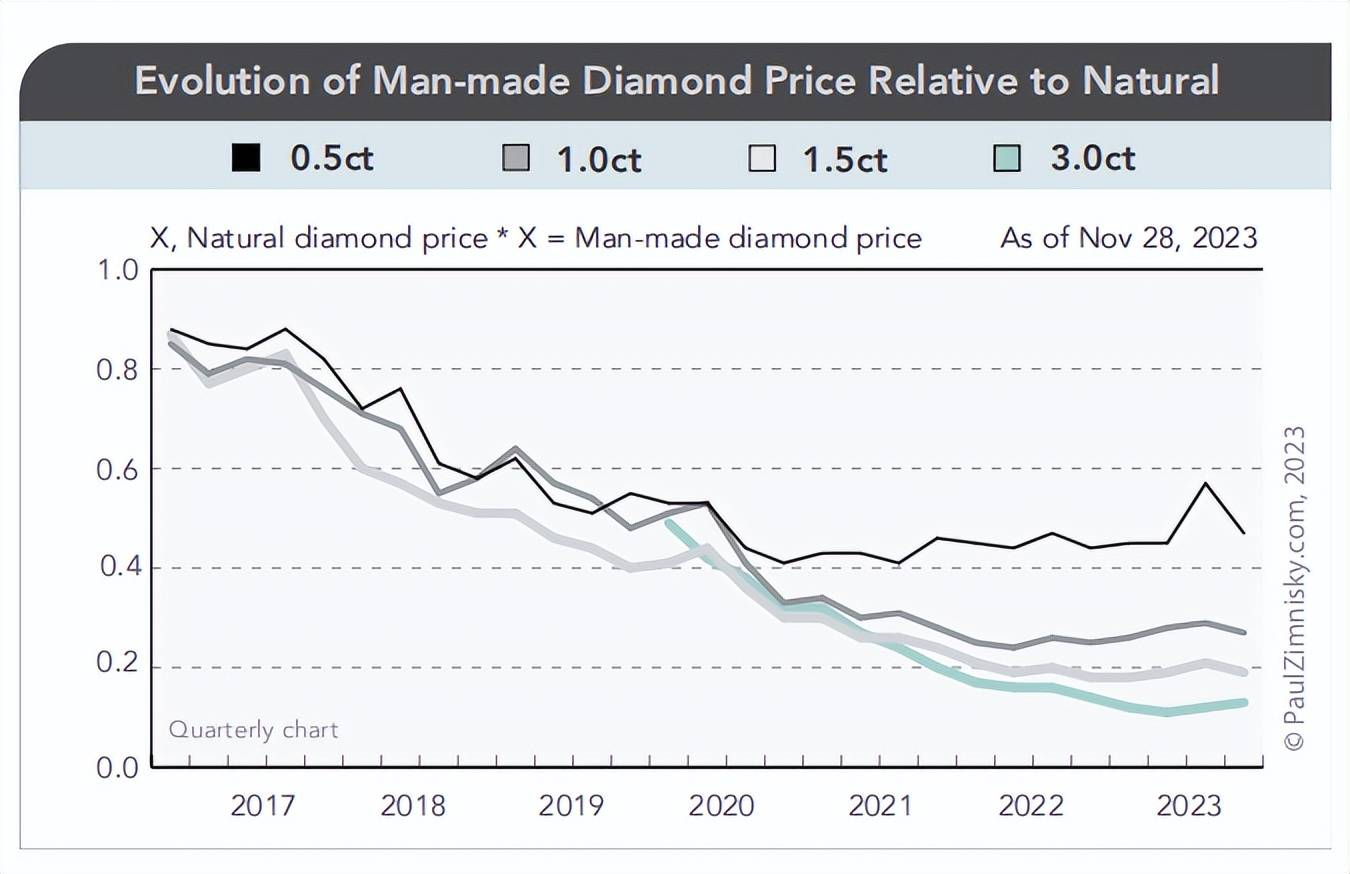Click the 2023 x-axis label
This screenshot has width=1350, height=874.
1189,805
